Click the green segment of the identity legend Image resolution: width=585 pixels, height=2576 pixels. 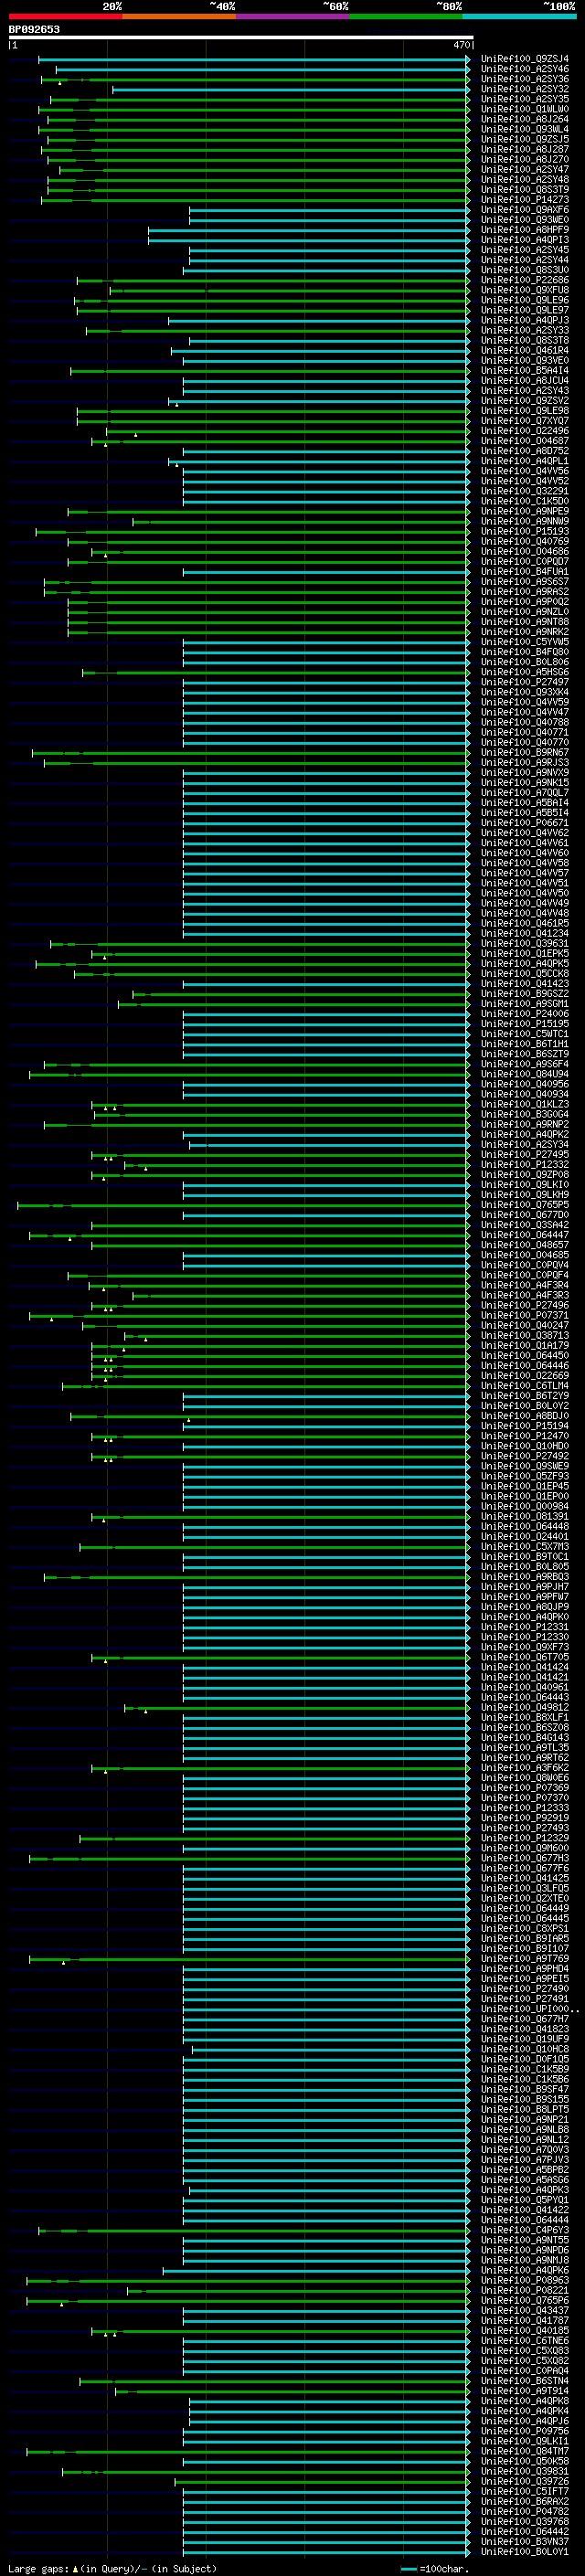click(406, 17)
